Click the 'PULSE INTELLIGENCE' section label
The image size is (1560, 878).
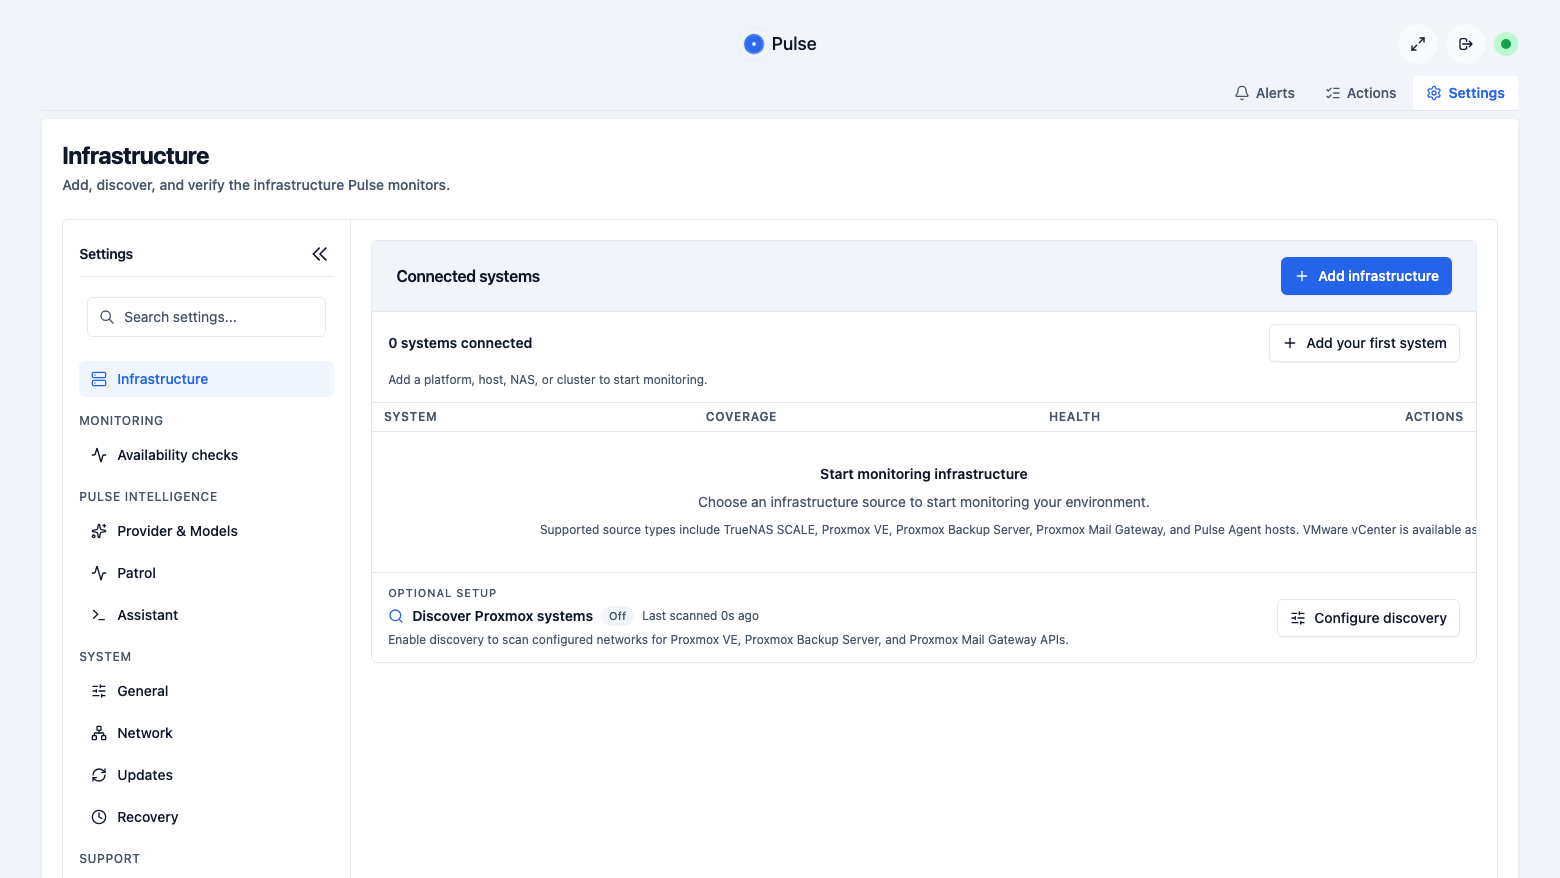pyautogui.click(x=148, y=497)
